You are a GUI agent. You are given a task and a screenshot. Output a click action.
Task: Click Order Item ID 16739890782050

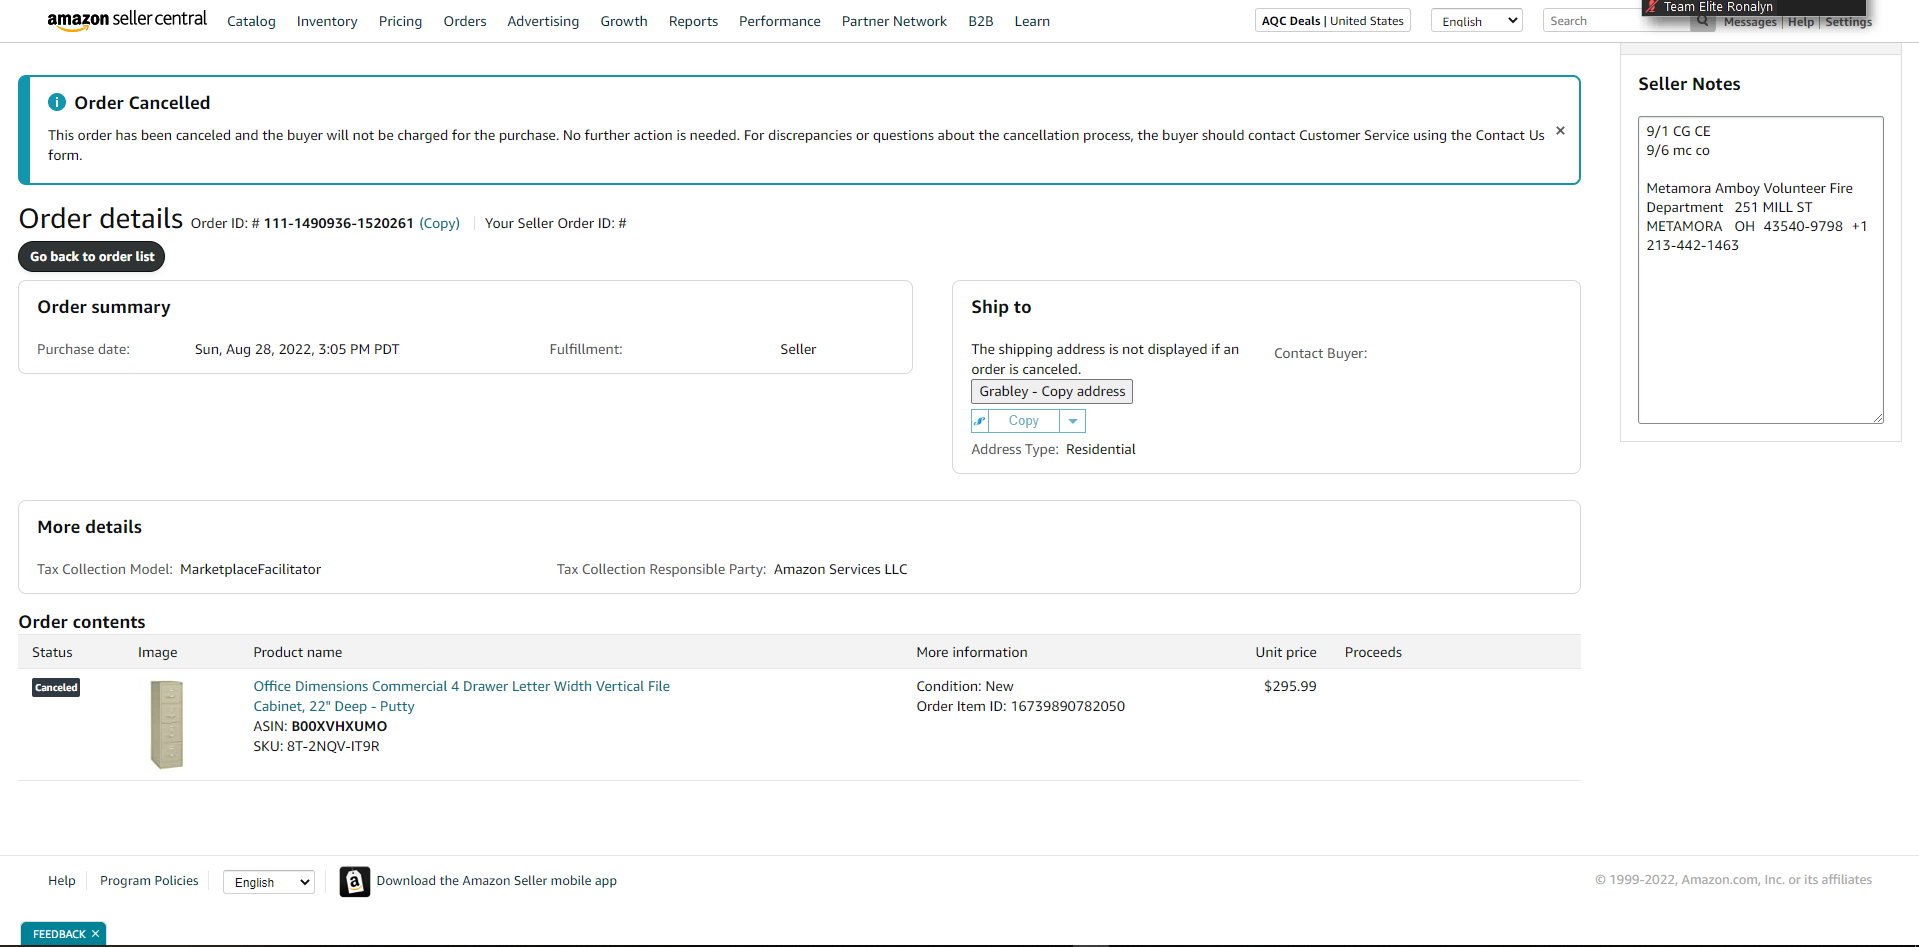1021,706
